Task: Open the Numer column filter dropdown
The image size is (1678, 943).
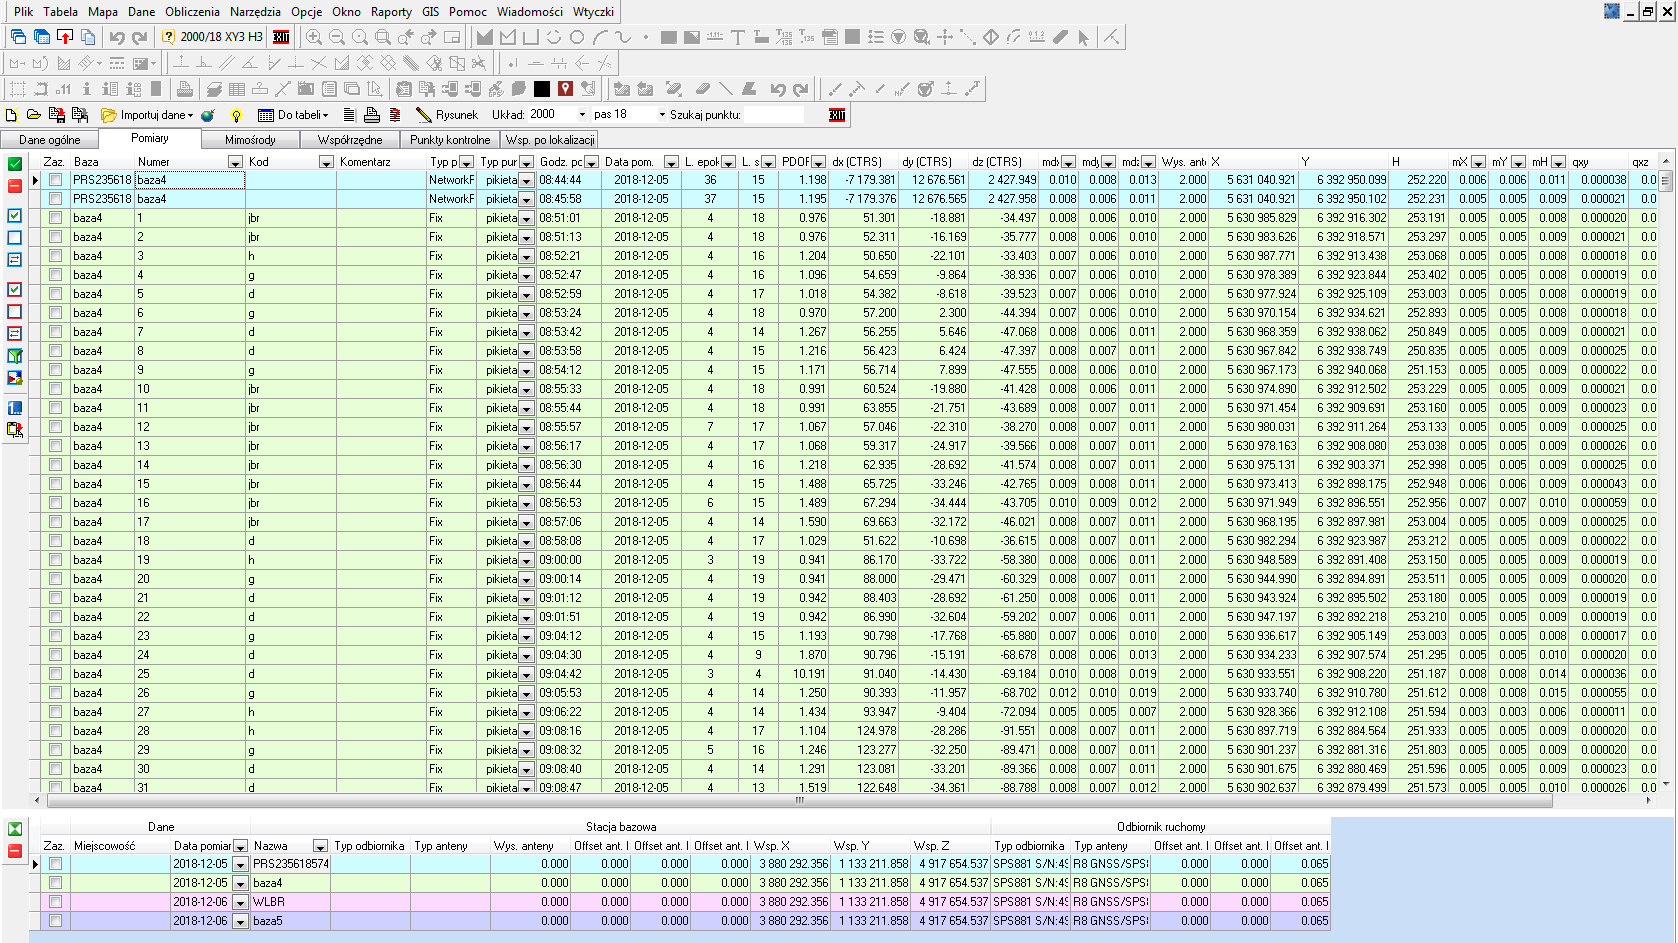Action: 236,162
